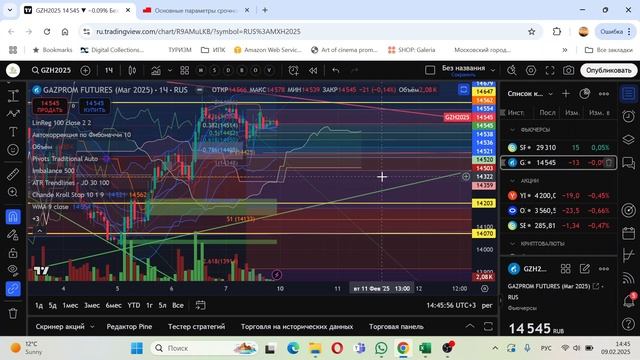The width and height of the screenshot is (640, 360).
Task: Click Windows Start button
Action: (137, 348)
